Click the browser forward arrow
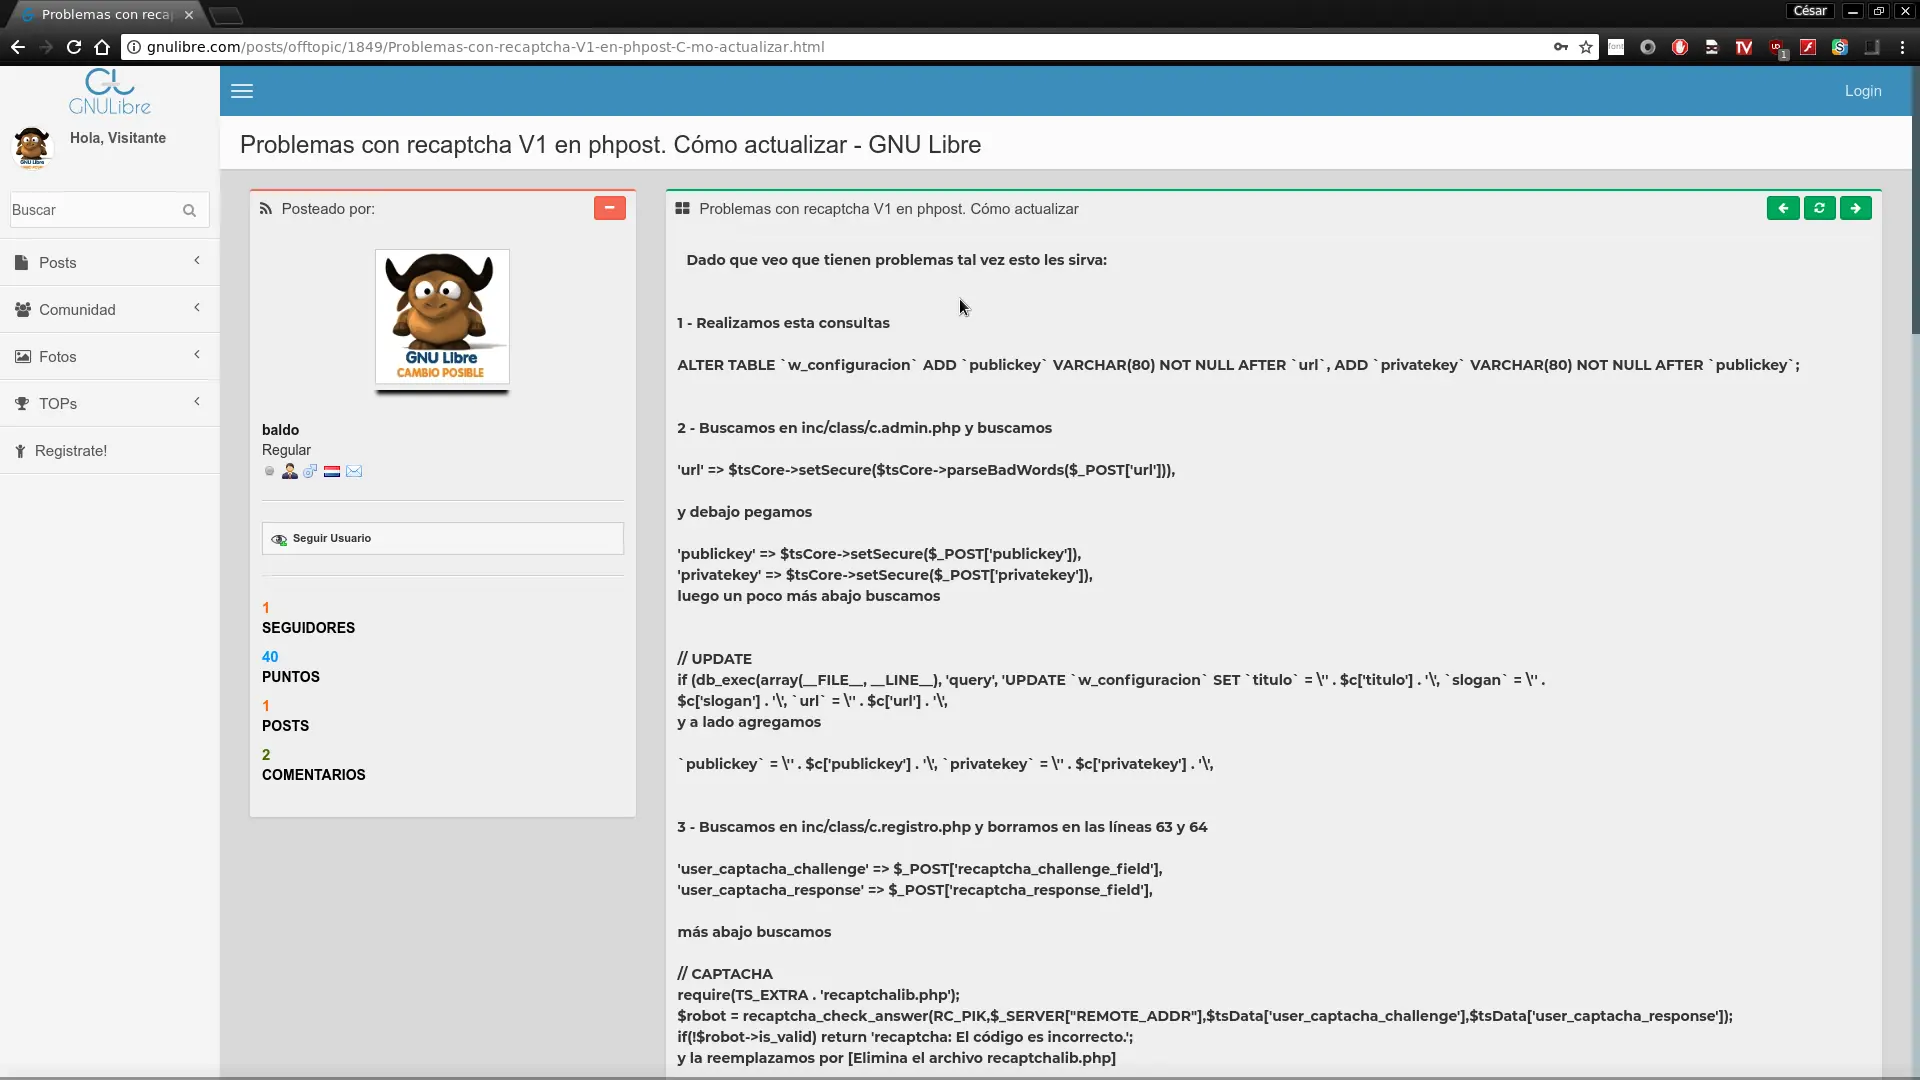1920x1080 pixels. (46, 47)
